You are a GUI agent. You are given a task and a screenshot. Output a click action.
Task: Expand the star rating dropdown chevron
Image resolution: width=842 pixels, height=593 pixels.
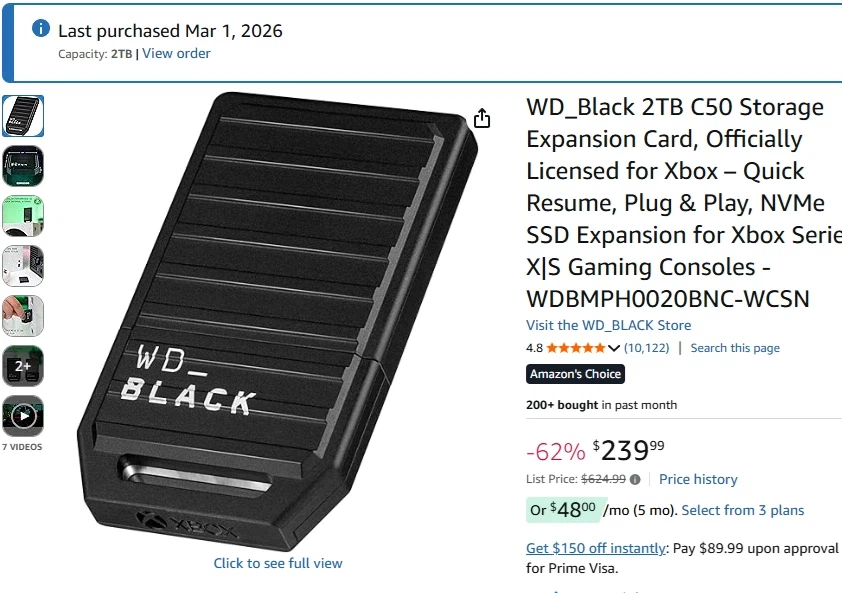click(614, 348)
